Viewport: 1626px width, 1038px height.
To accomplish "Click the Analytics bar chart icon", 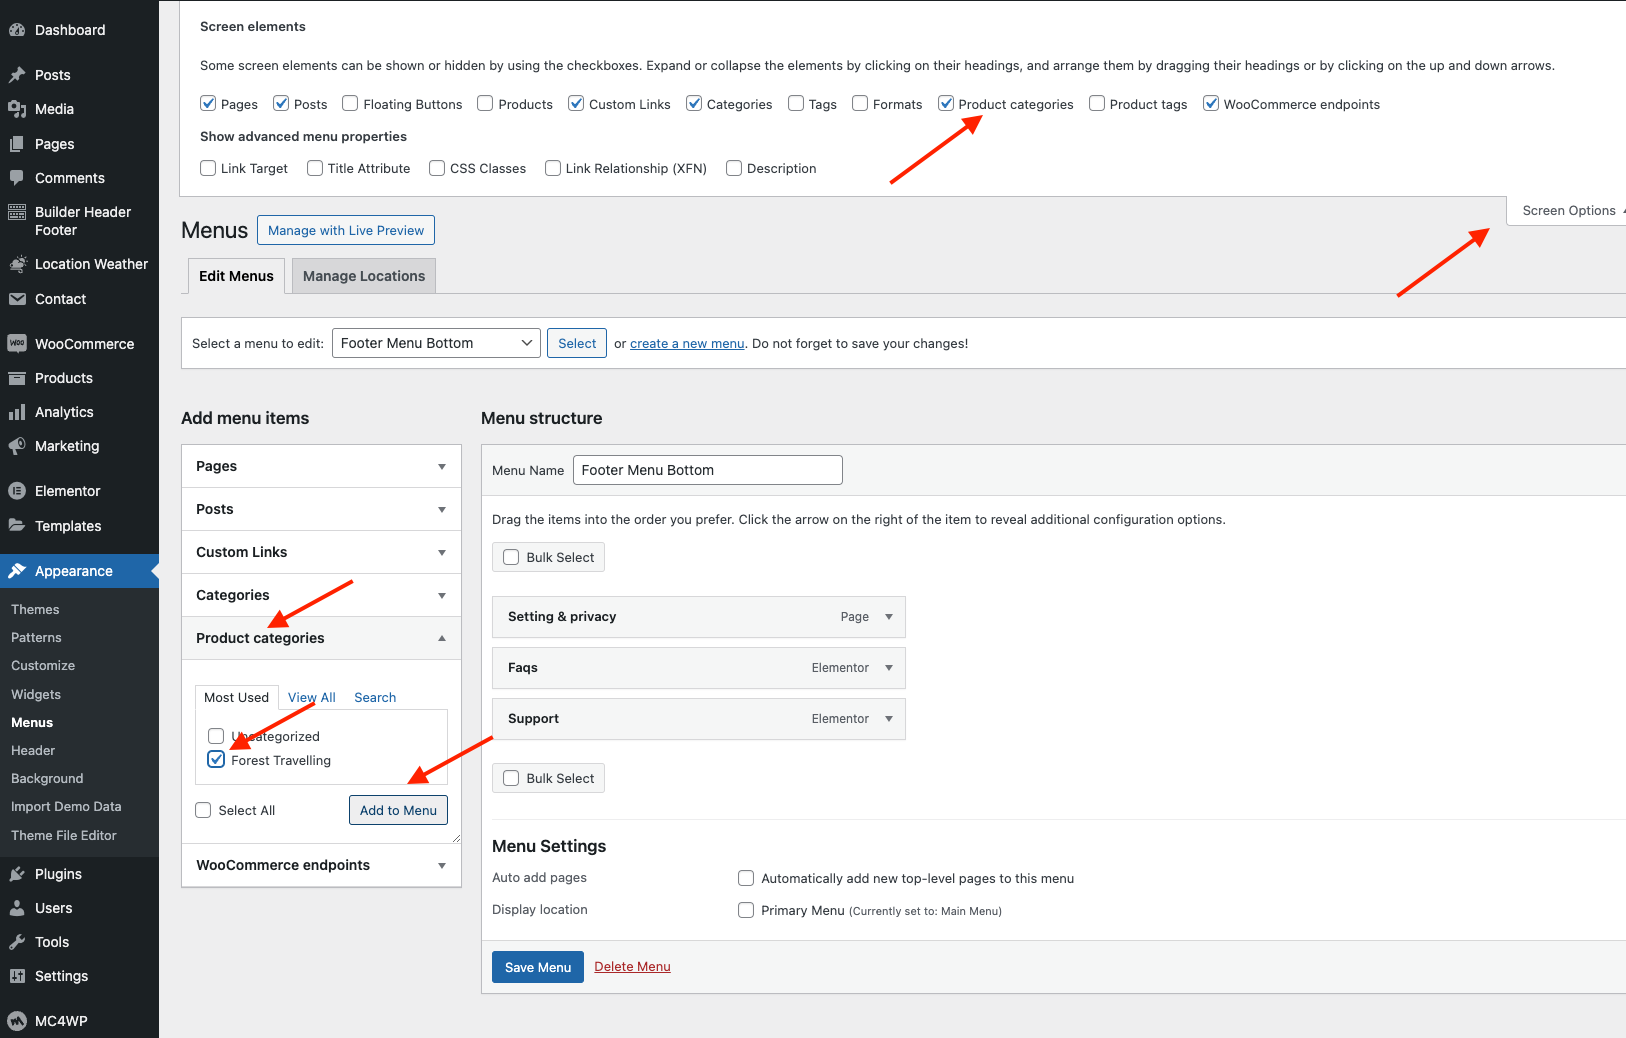I will point(17,412).
